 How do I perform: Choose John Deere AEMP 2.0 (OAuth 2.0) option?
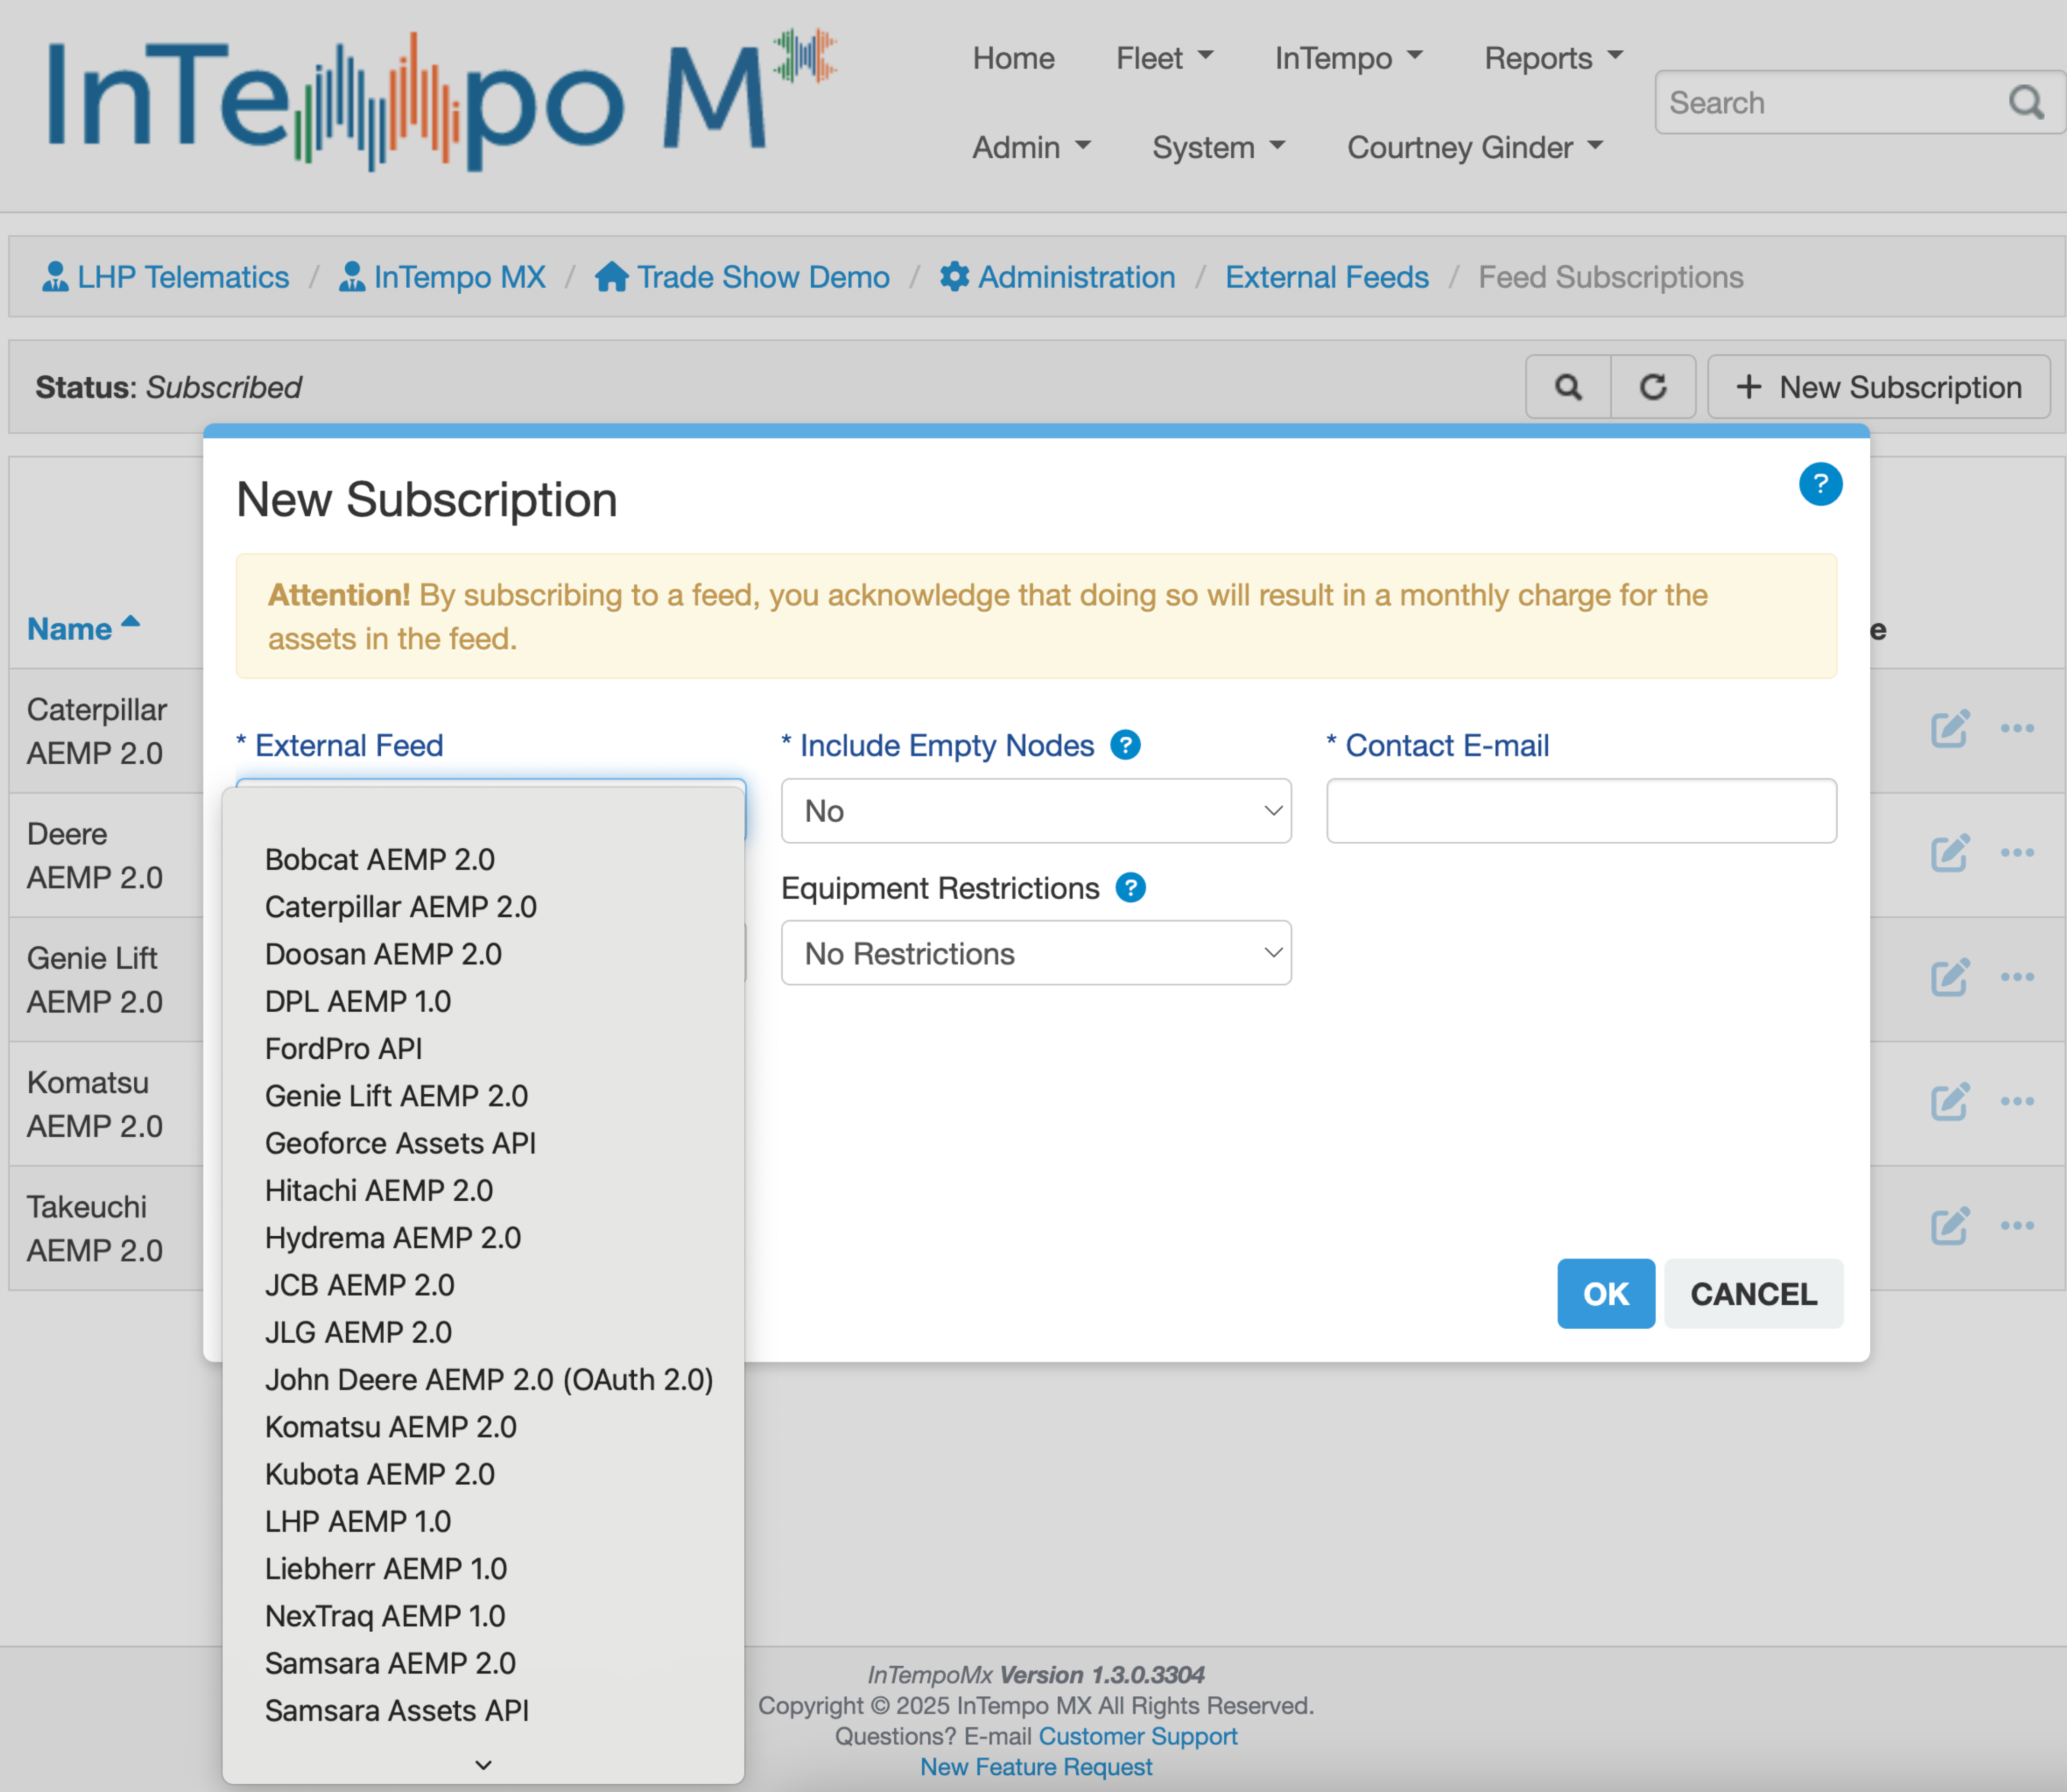(488, 1380)
